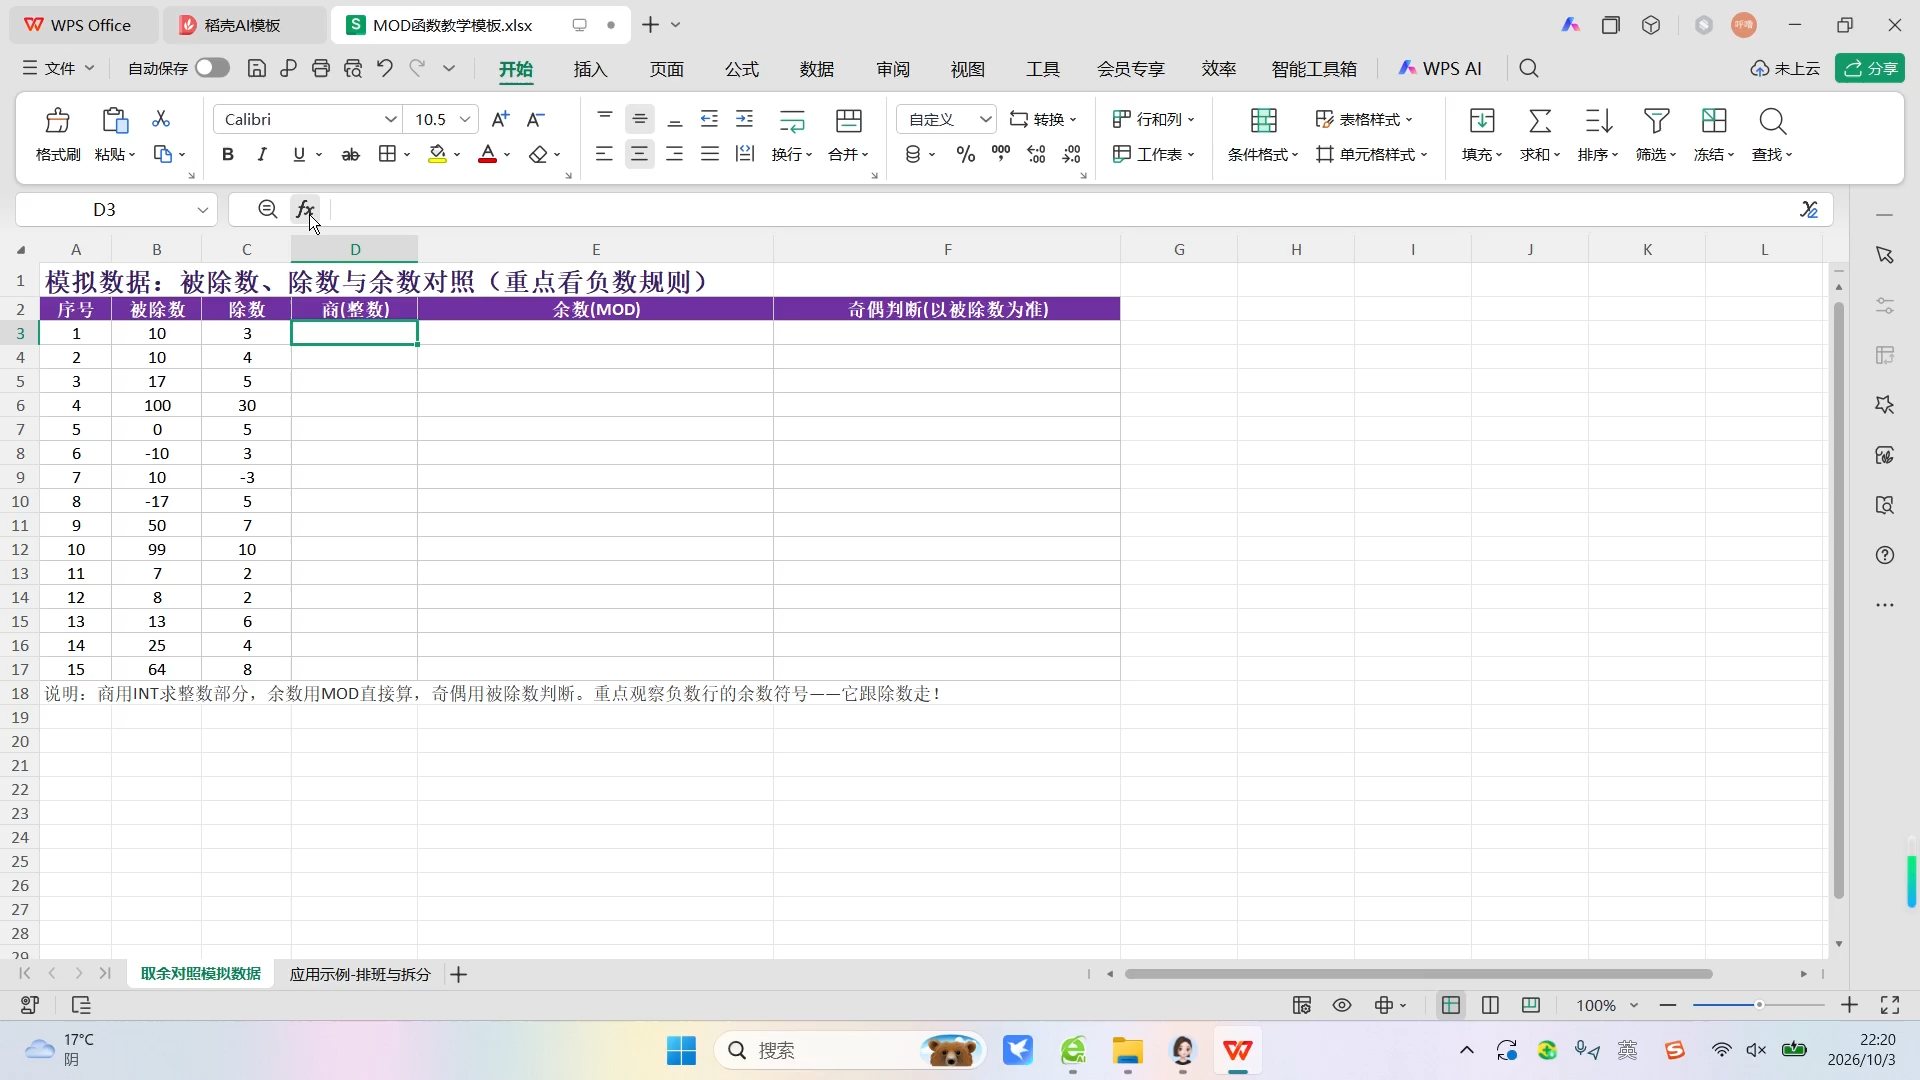The width and height of the screenshot is (1920, 1080).
Task: Open the number format 自定义 dropdown
Action: 985,119
